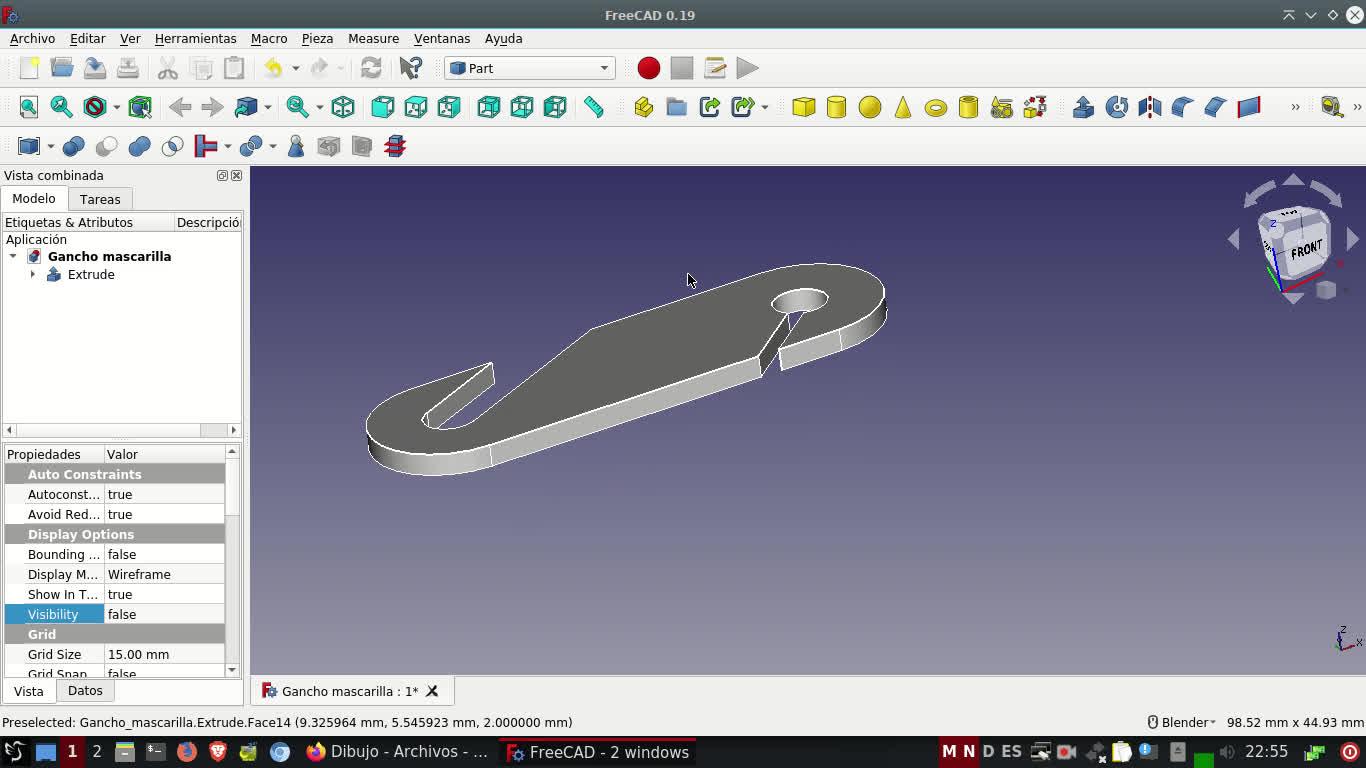Collapse the Gancho mascarilla document node
Screen dimensions: 1366x768
(13, 256)
